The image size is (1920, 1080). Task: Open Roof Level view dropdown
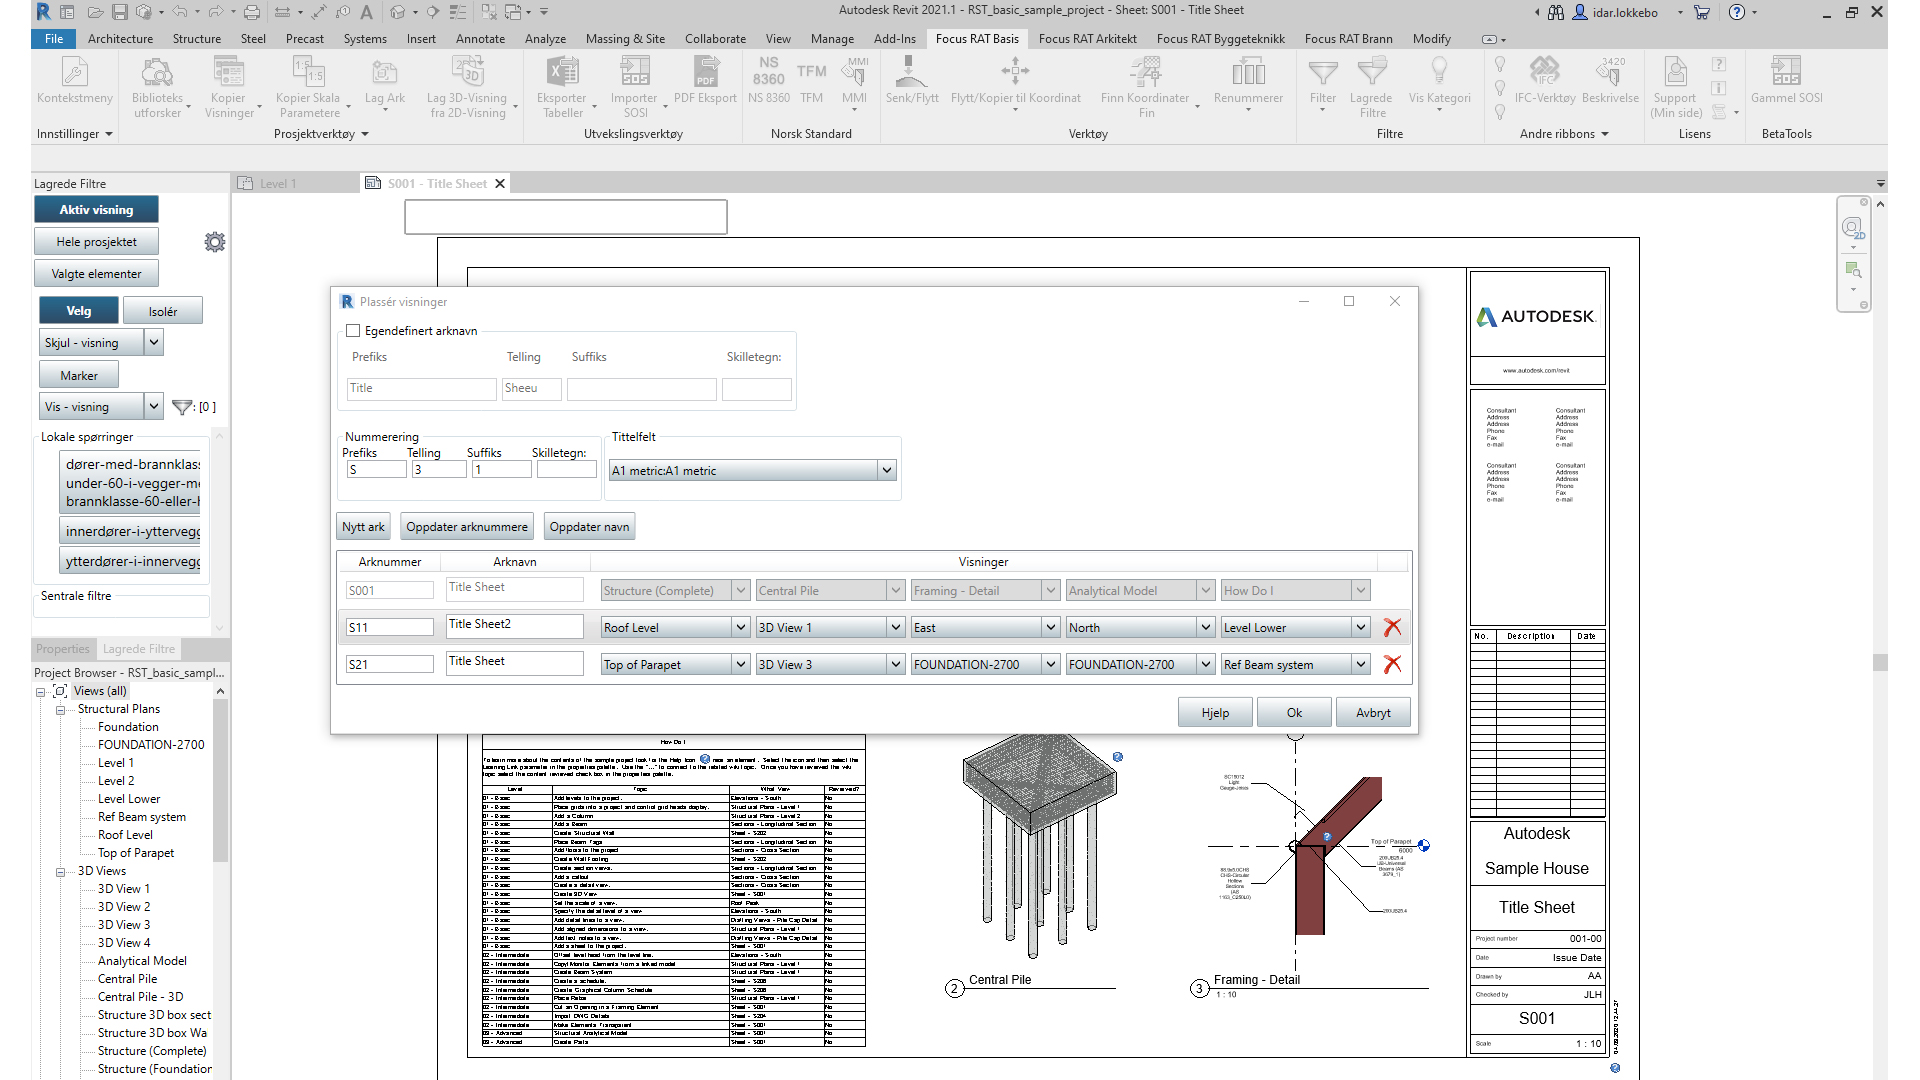pos(741,627)
